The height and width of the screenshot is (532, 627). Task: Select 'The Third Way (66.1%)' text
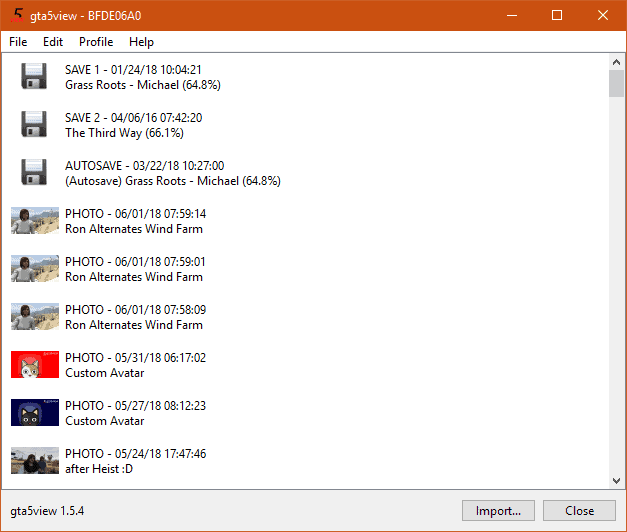point(124,133)
